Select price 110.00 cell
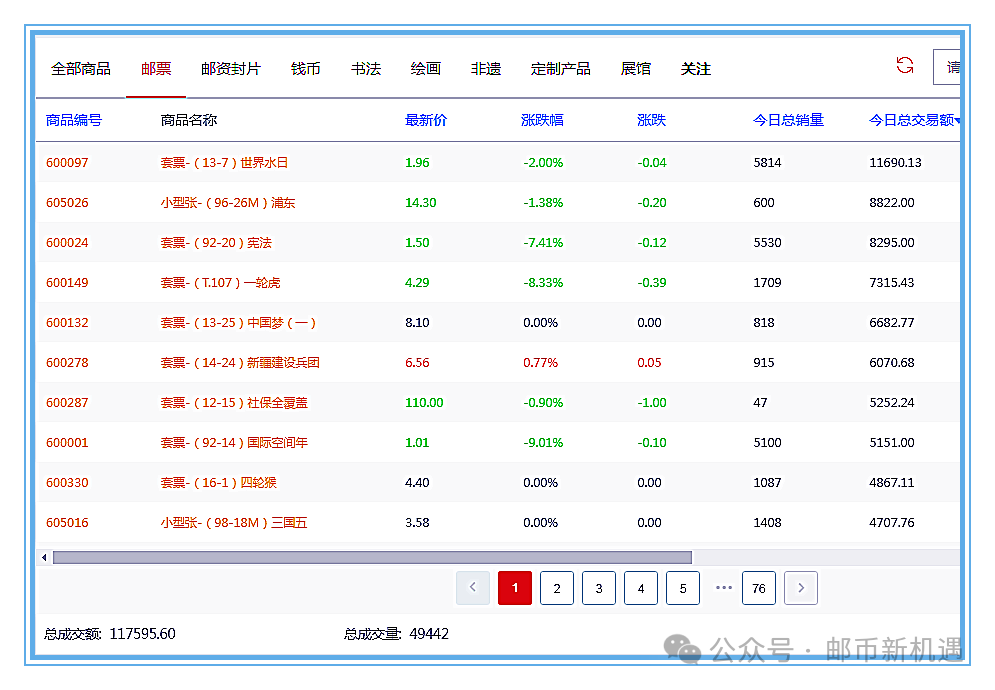 (x=424, y=402)
